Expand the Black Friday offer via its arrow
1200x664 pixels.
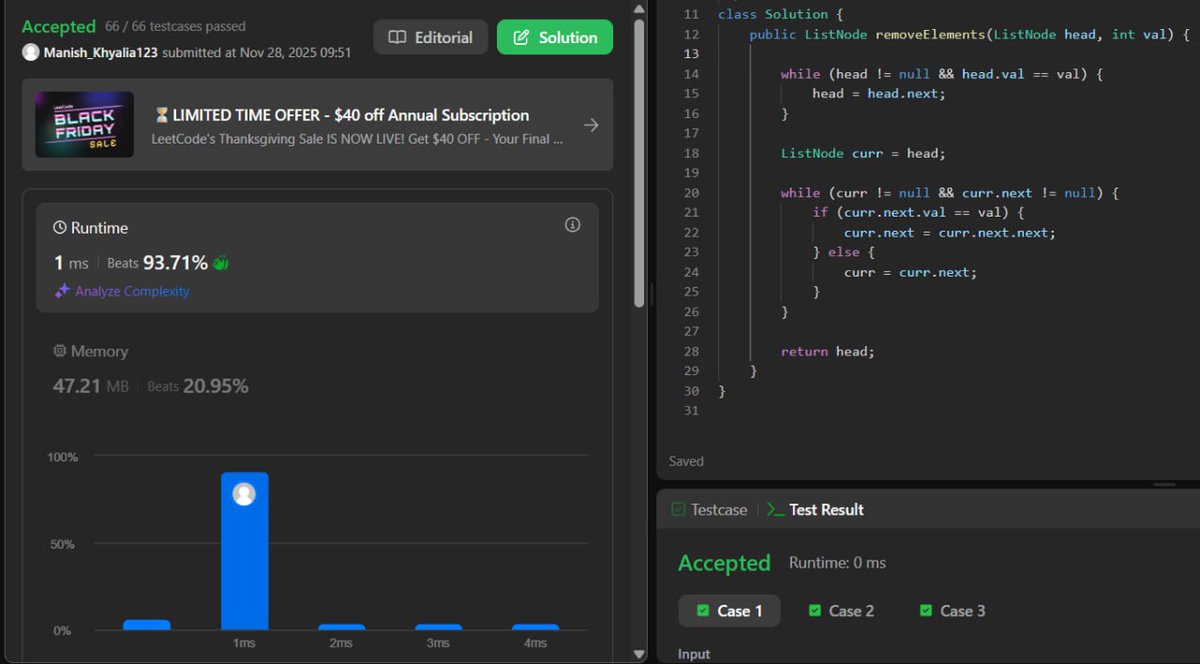pos(590,124)
